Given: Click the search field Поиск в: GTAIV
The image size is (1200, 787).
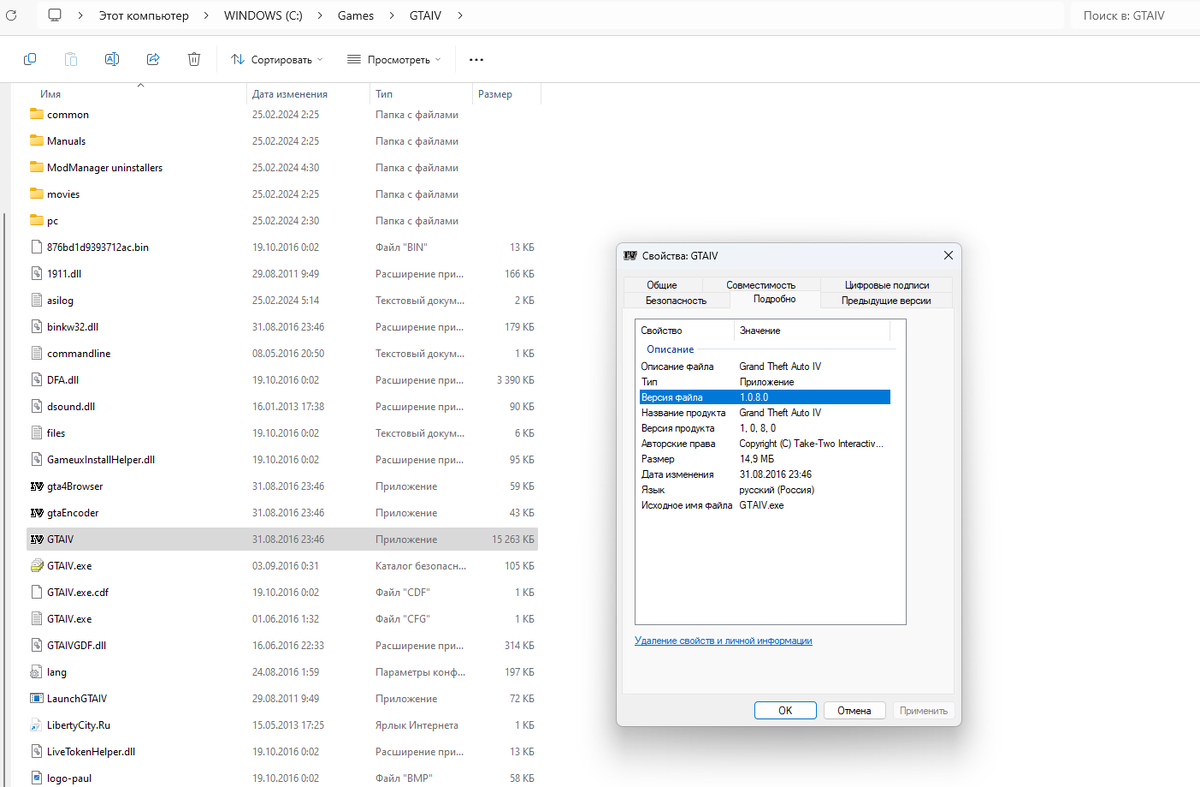Looking at the screenshot, I should tap(1133, 16).
